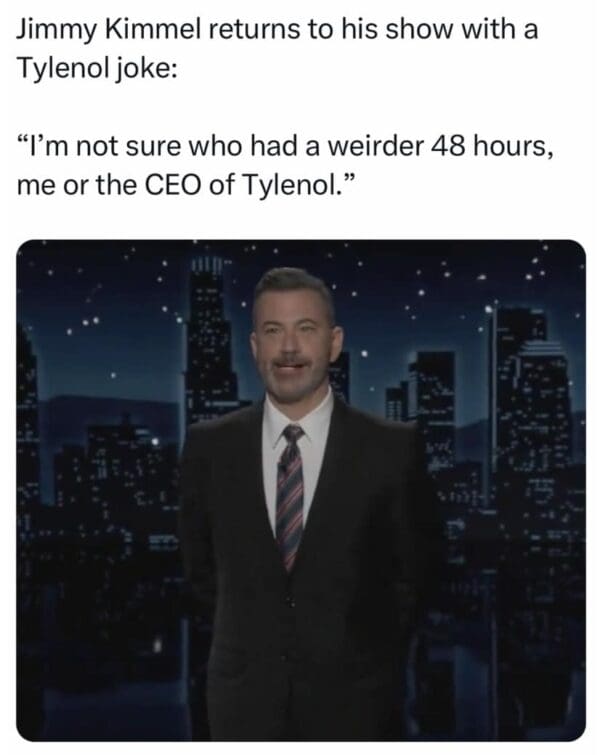Click the text "Tylenol joke:" in the headline

coord(97,68)
